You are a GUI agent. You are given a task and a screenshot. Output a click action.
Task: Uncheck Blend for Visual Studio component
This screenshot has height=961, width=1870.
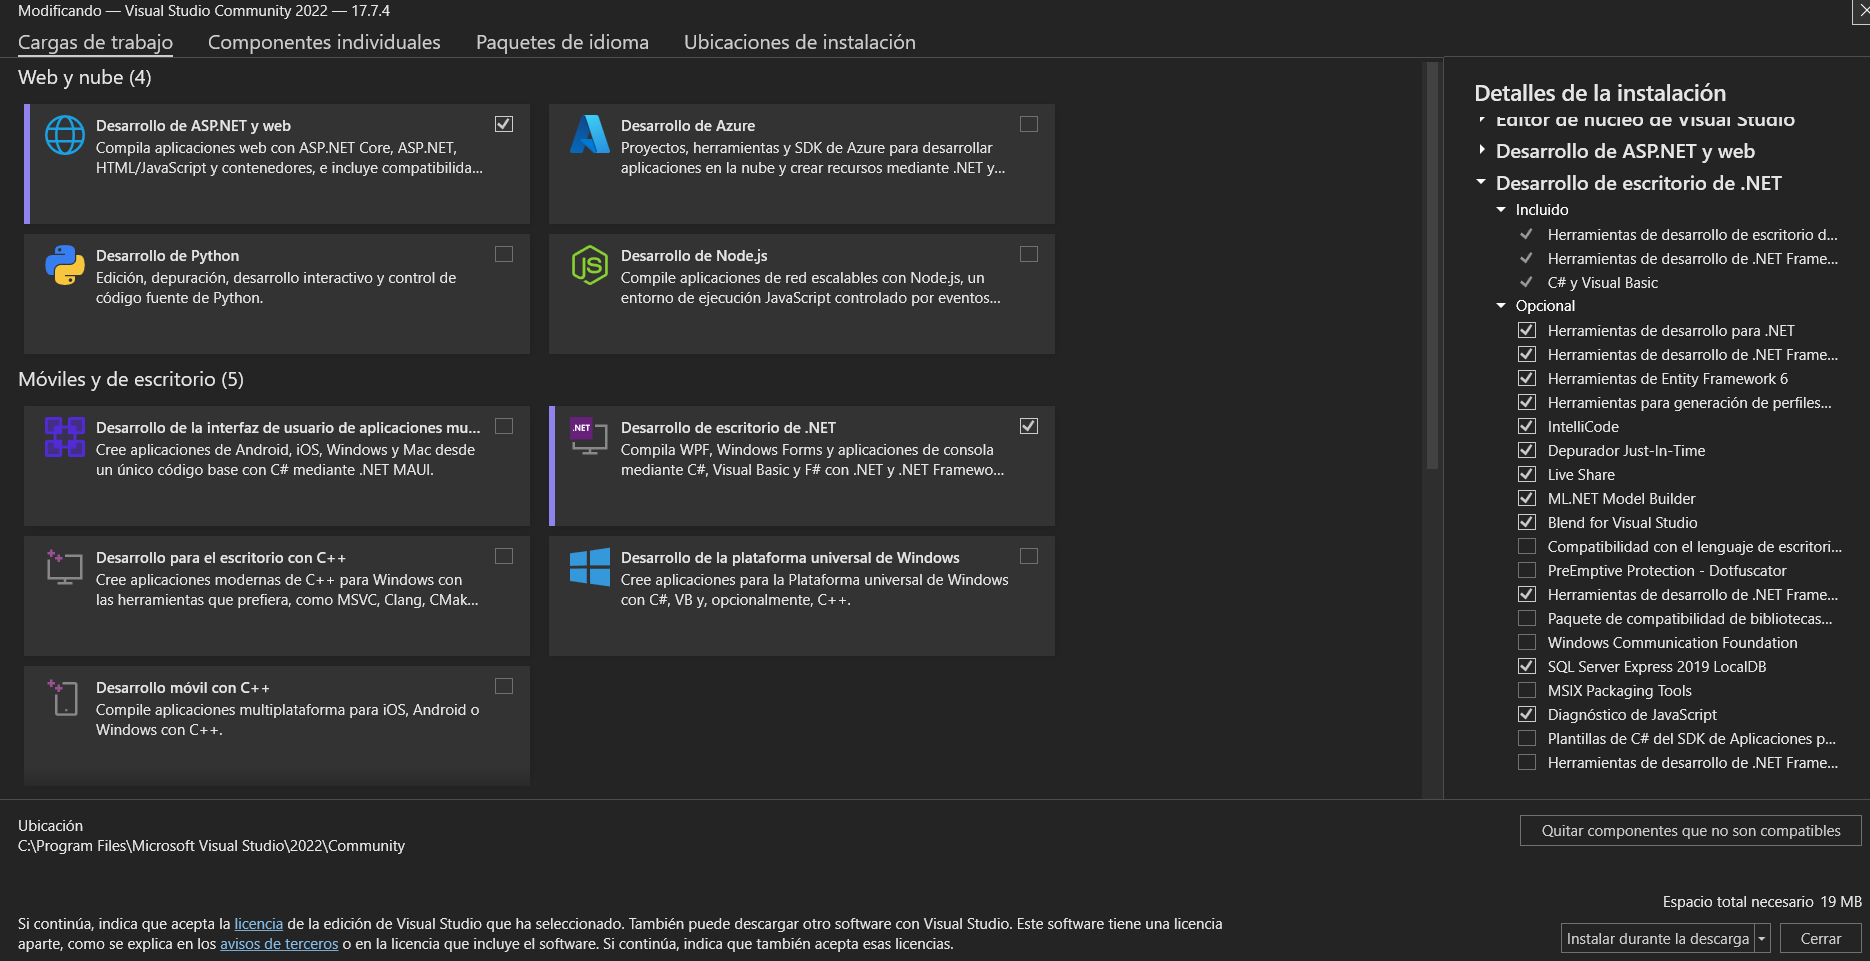[x=1527, y=522]
